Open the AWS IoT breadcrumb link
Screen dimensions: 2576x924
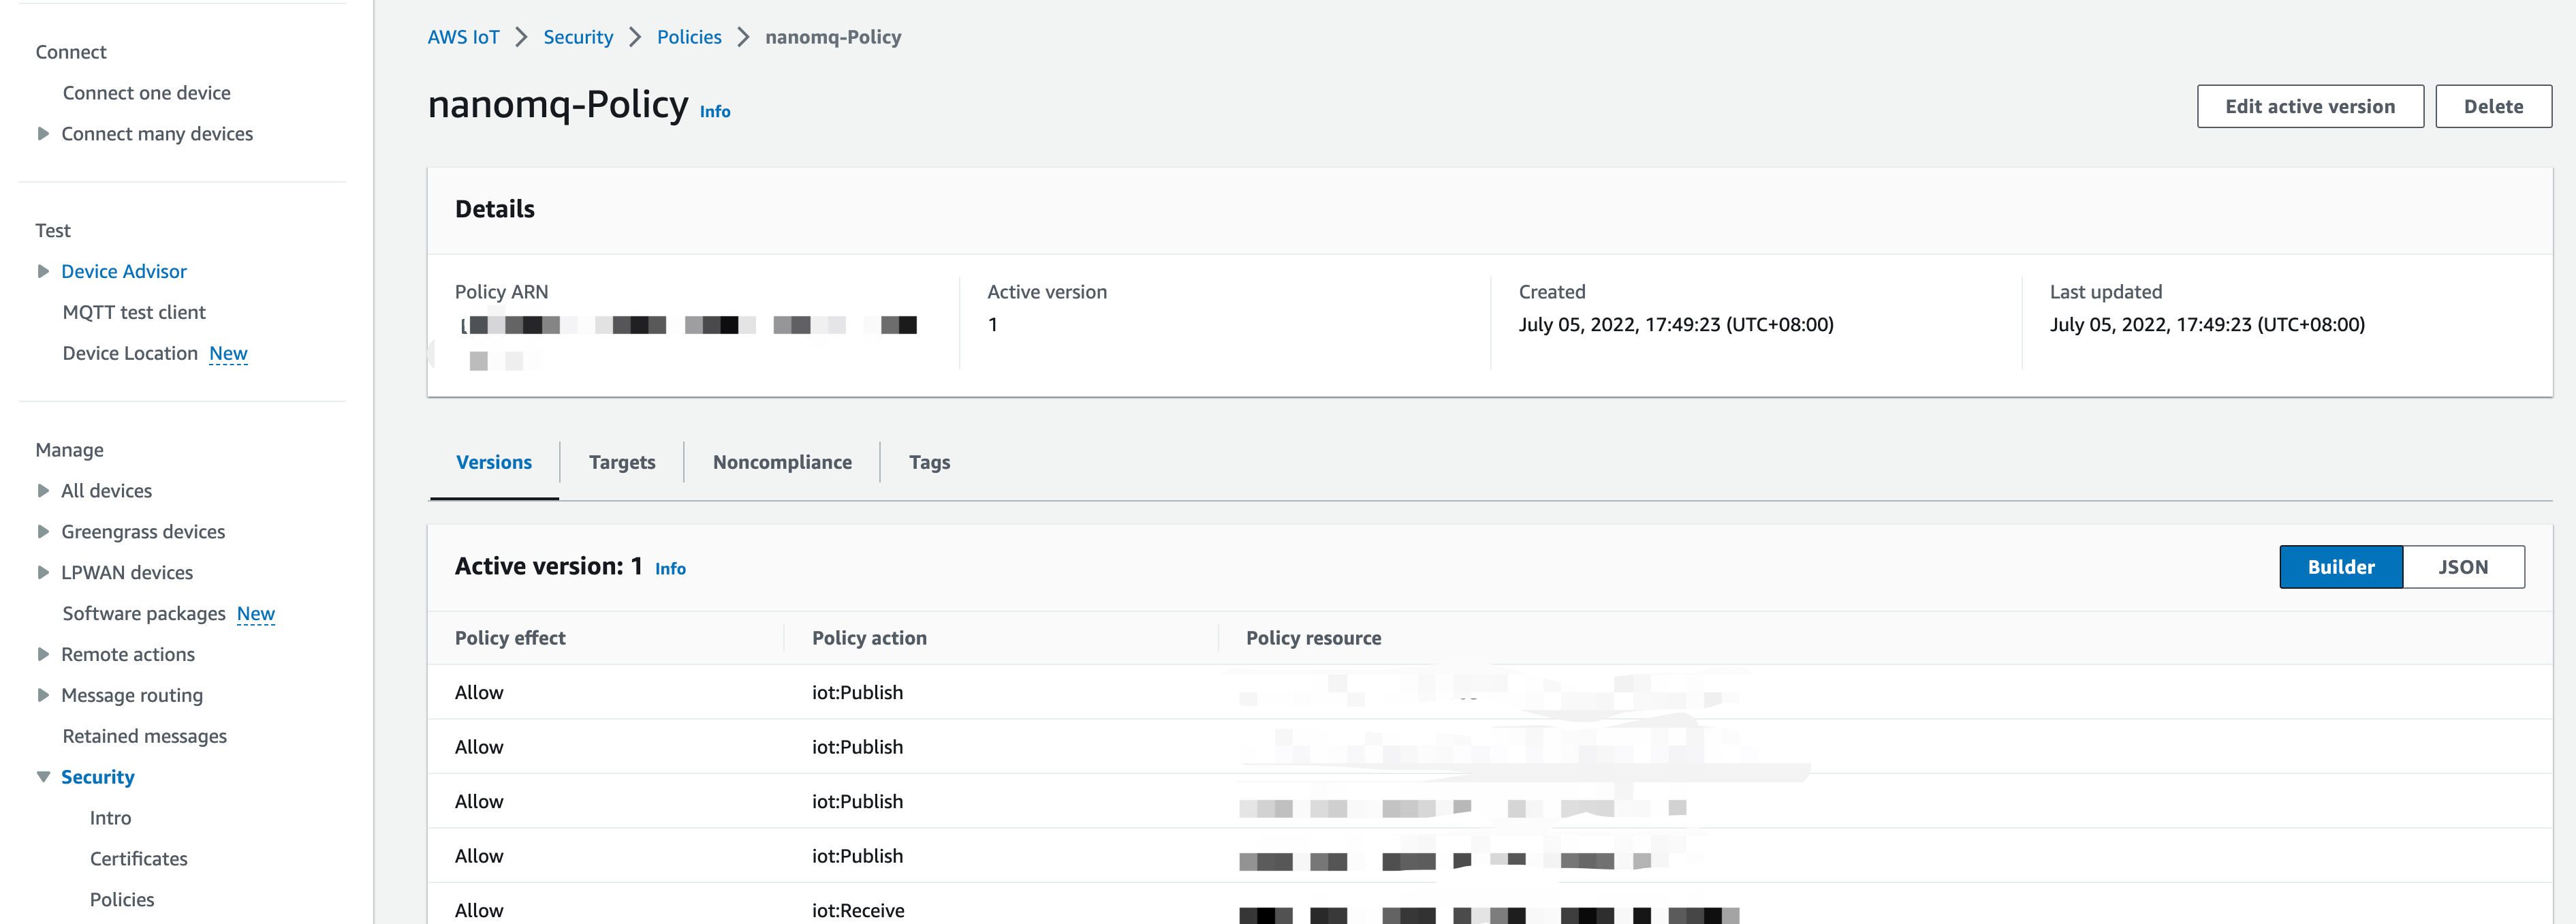pos(463,36)
